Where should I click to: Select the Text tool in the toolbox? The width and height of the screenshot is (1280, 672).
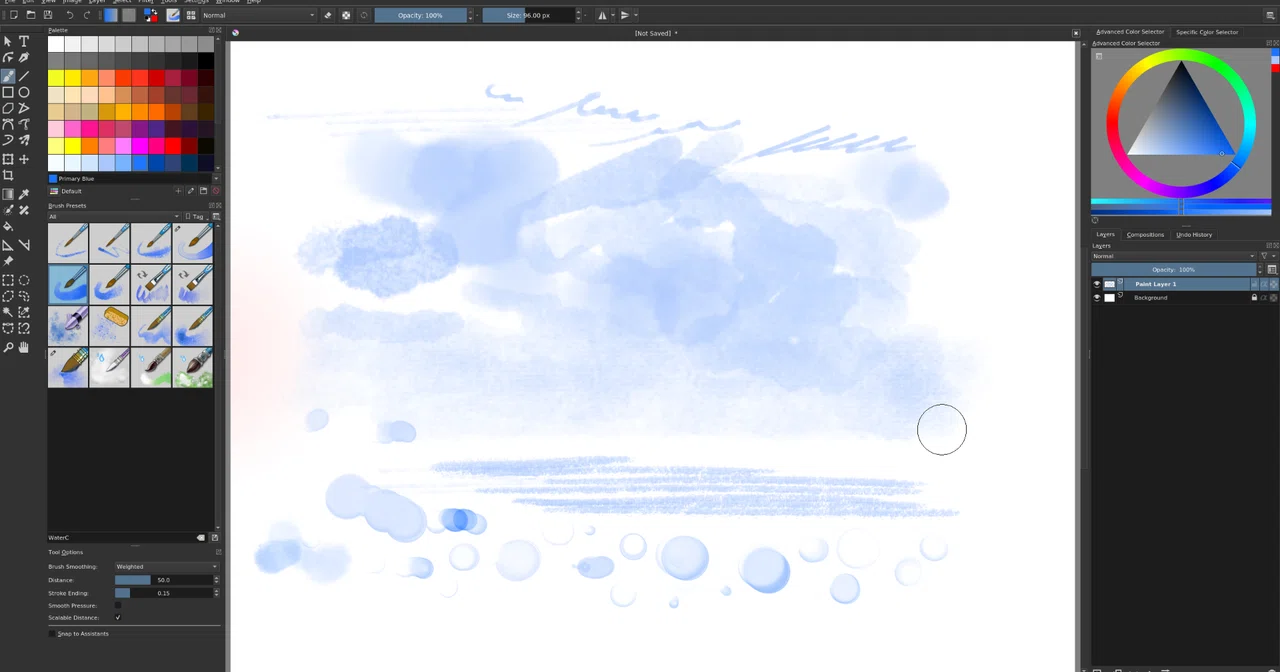point(24,41)
